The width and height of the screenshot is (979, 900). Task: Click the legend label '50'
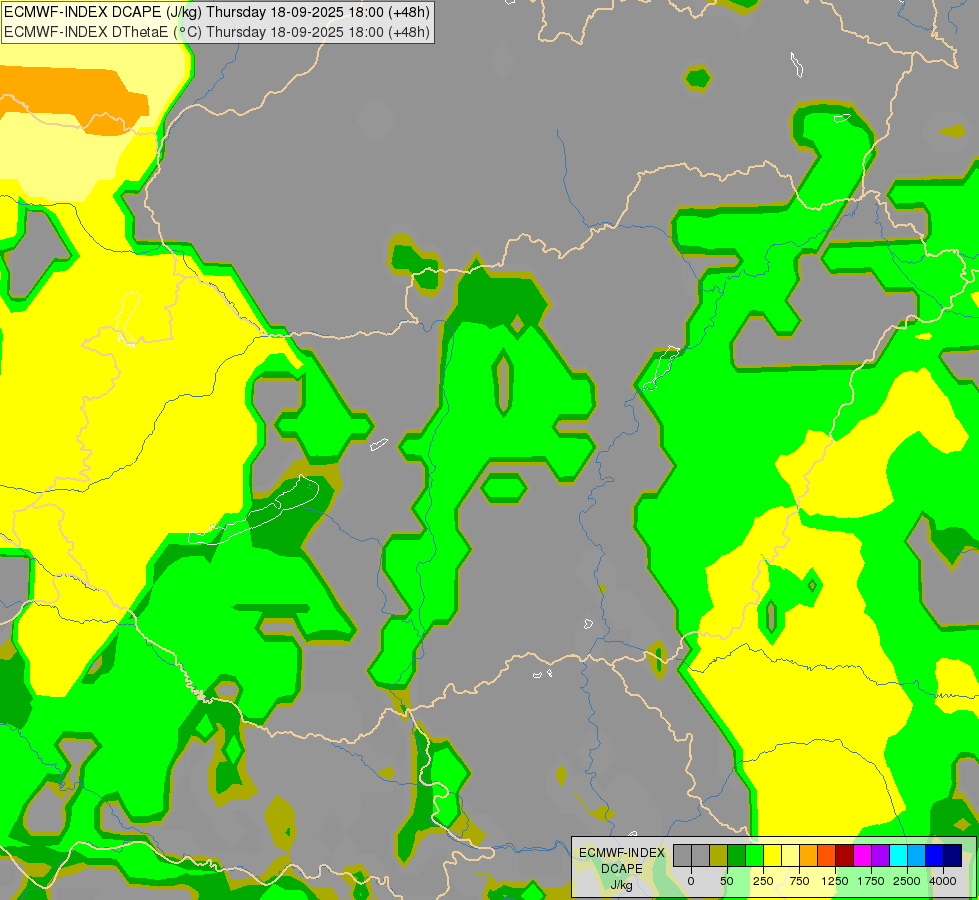pyautogui.click(x=727, y=881)
